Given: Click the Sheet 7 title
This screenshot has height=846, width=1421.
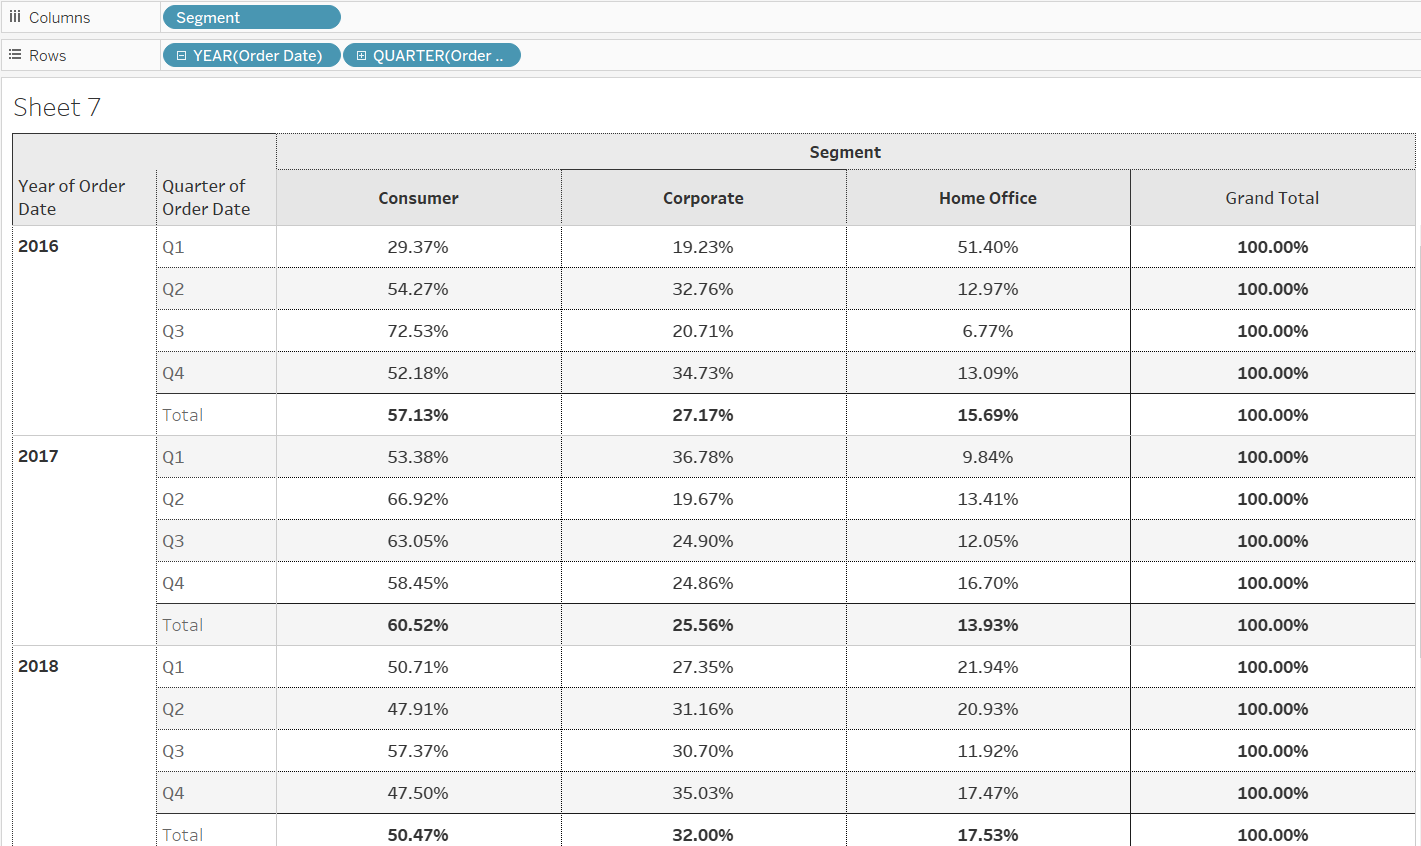Looking at the screenshot, I should 57,108.
